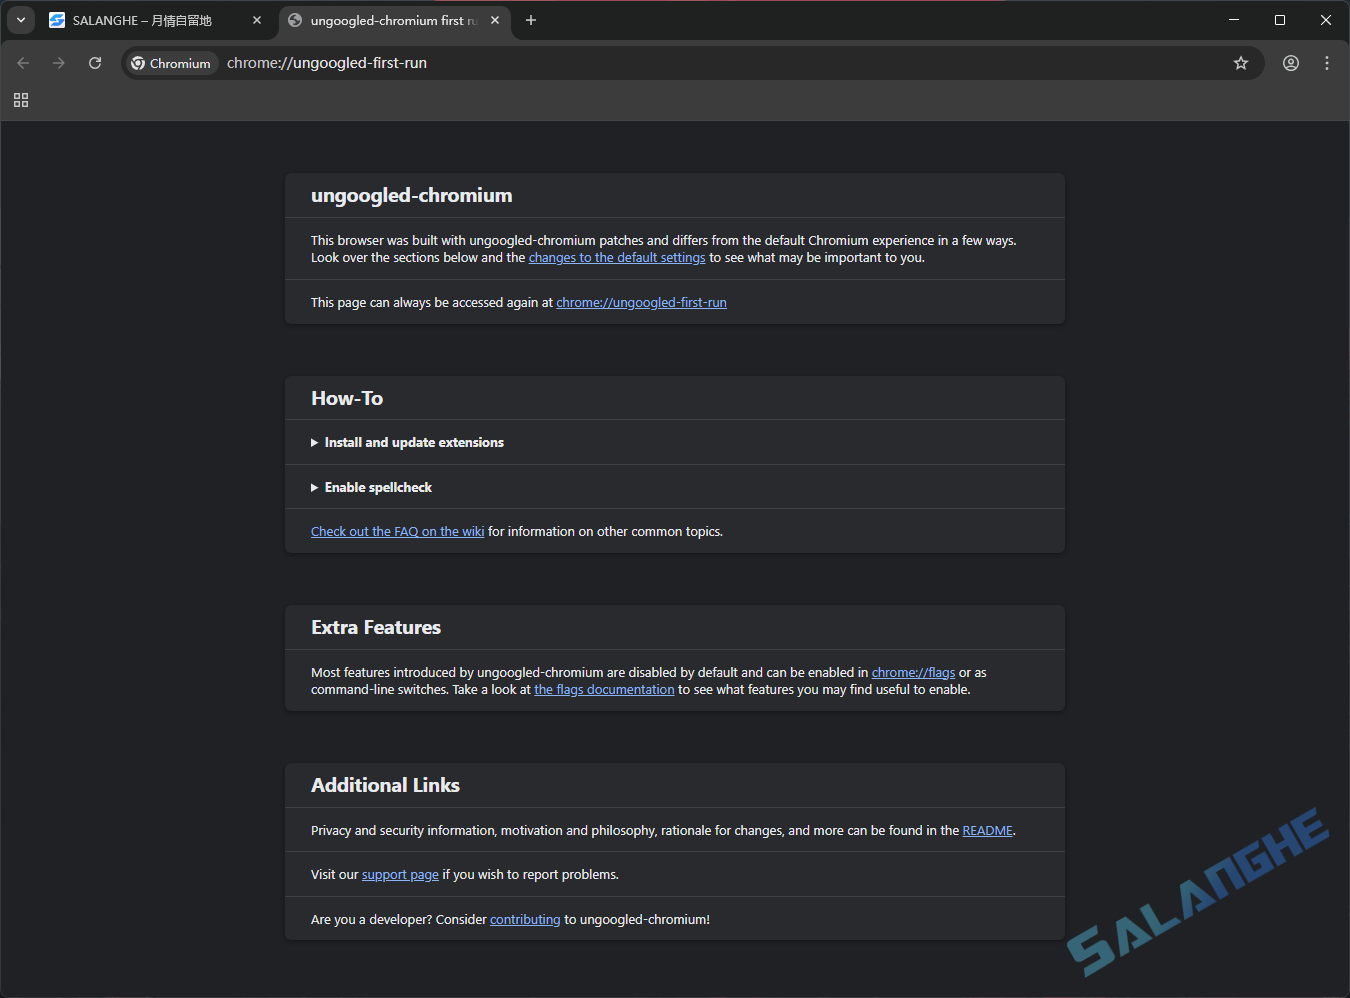This screenshot has height=998, width=1350.
Task: Expand the Enable spellcheck section
Action: (377, 487)
